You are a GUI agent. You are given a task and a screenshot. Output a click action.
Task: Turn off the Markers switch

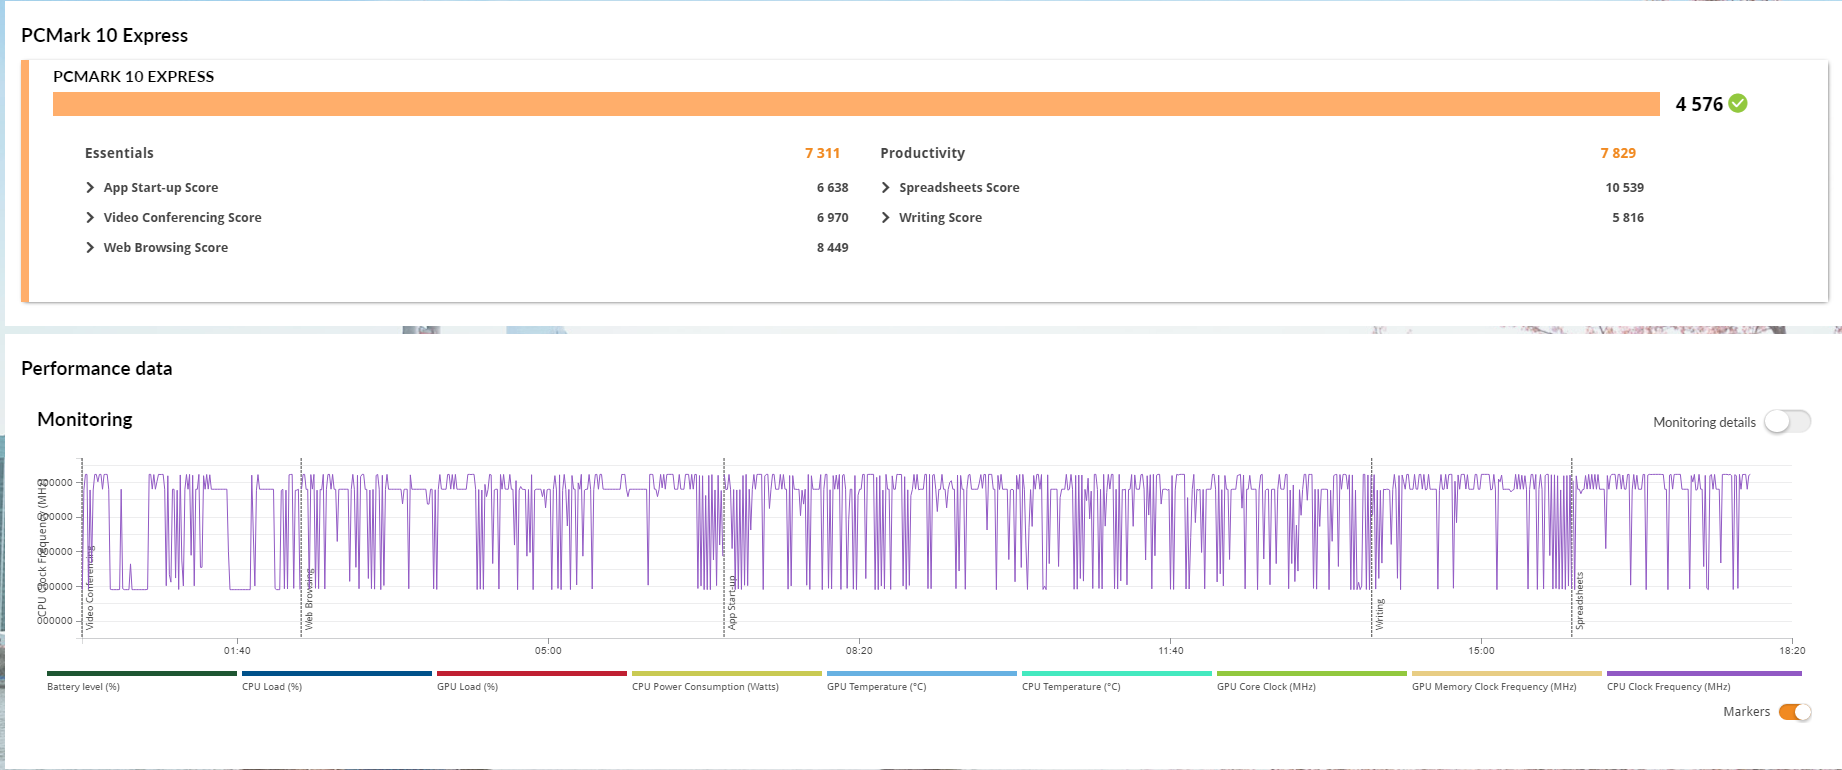click(1795, 712)
